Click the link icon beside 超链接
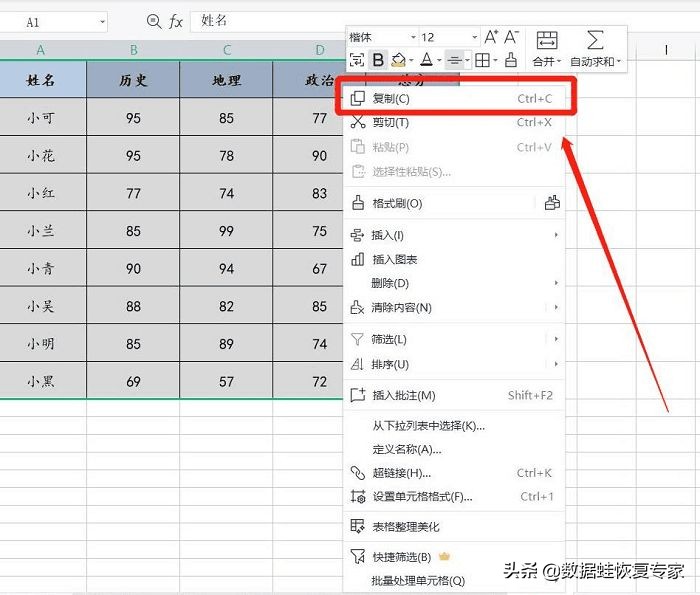Viewport: 700px width, 595px height. tap(358, 473)
